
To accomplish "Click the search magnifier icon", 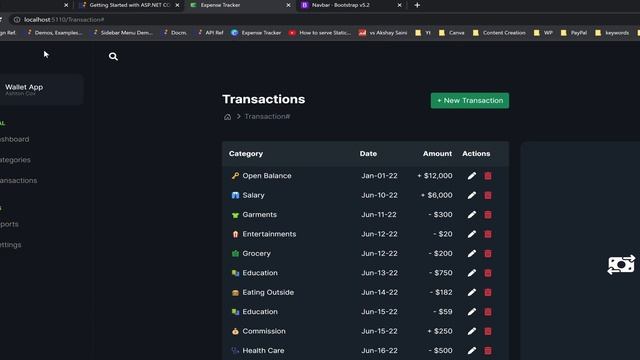I will pyautogui.click(x=113, y=56).
